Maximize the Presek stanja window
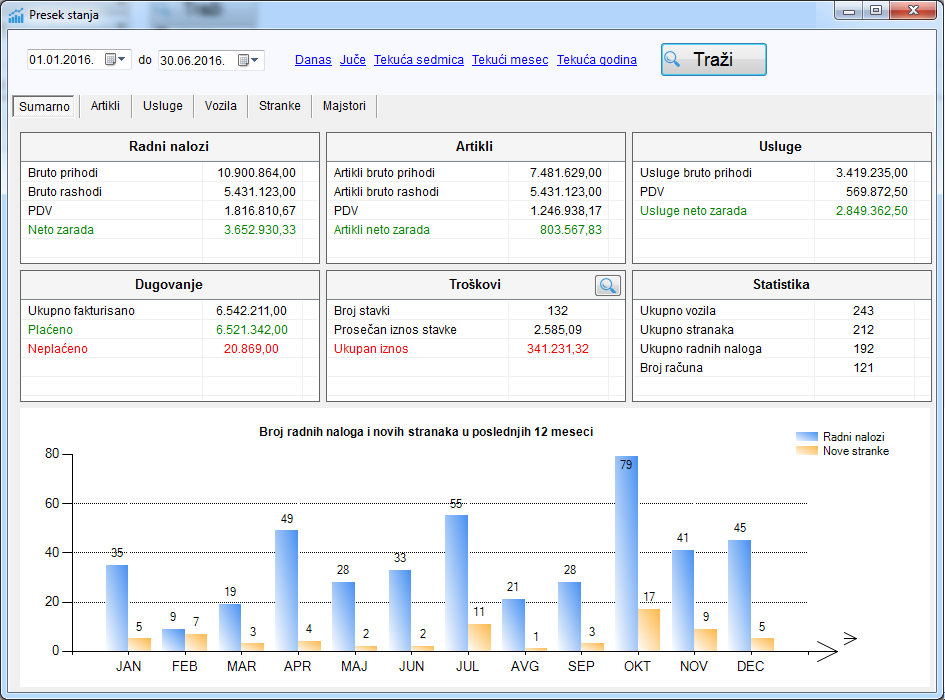Image resolution: width=945 pixels, height=700 pixels. click(876, 11)
